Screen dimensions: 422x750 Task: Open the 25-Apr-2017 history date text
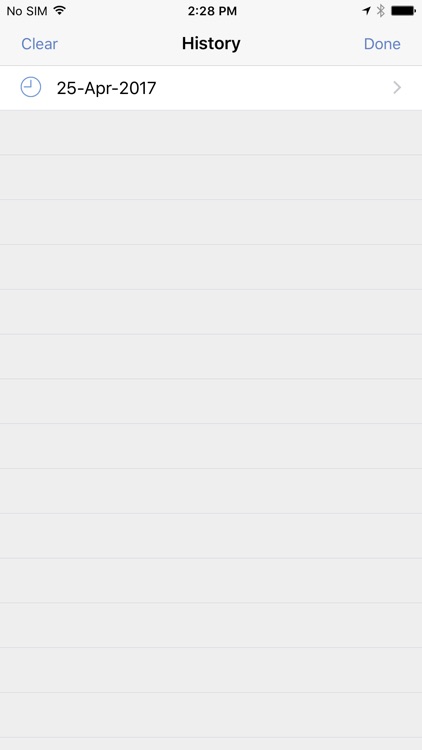pos(106,88)
